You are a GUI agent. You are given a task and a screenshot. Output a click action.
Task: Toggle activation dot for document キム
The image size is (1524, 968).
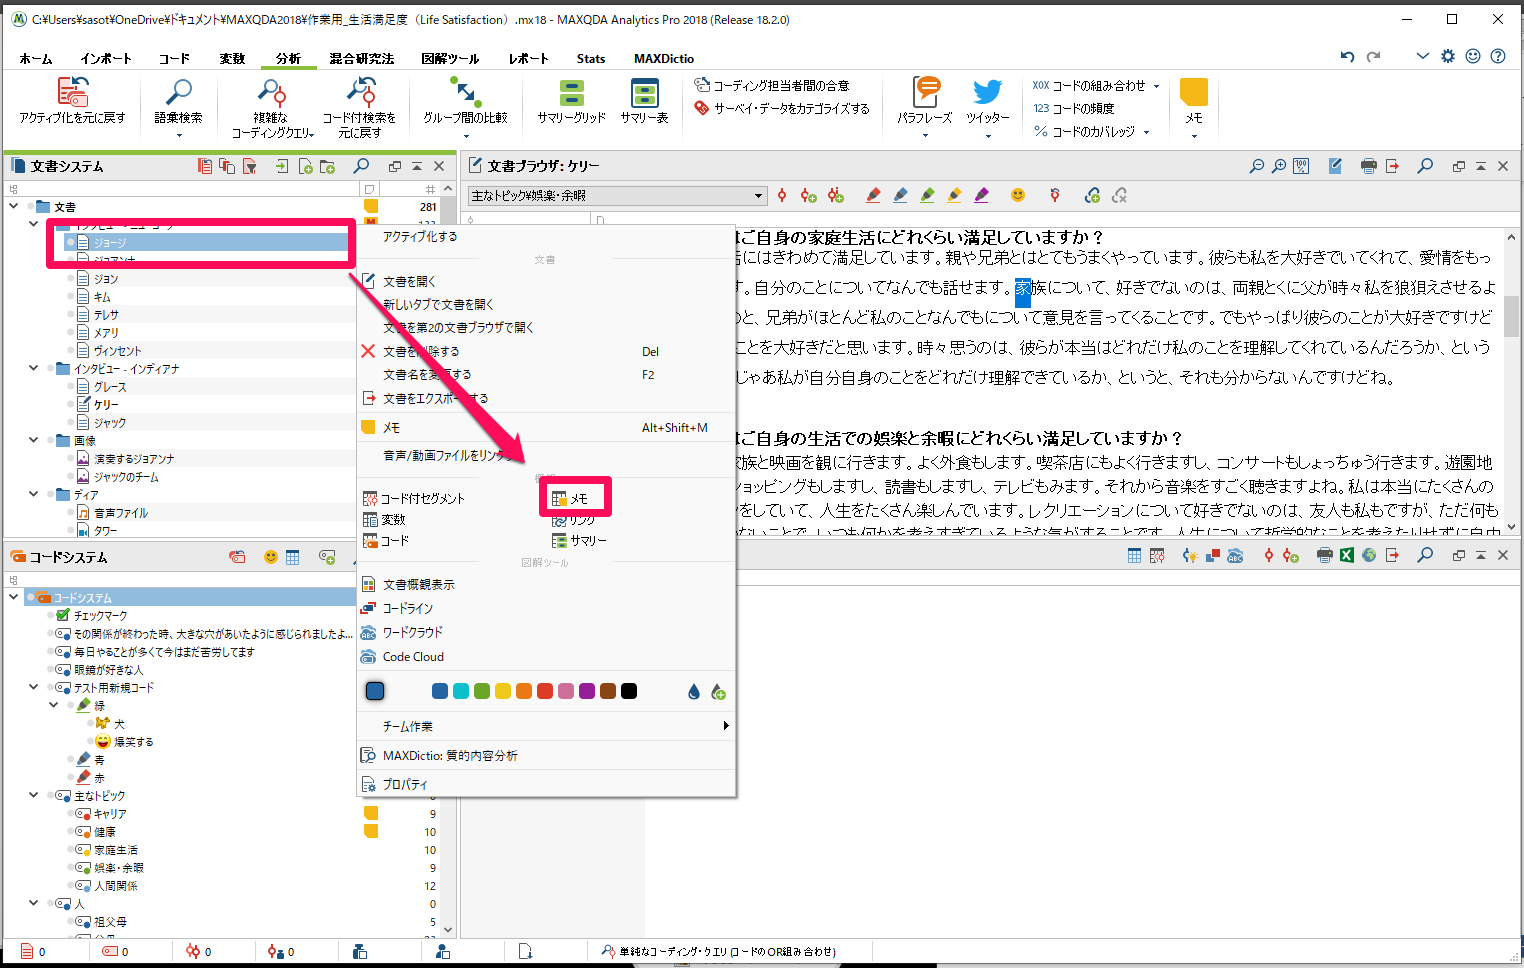[x=70, y=297]
